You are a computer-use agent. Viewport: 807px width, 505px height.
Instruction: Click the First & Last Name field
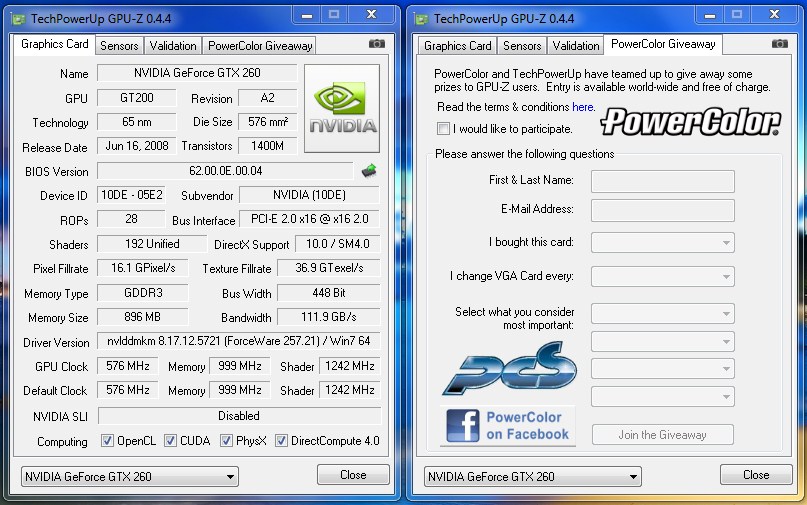click(x=662, y=181)
